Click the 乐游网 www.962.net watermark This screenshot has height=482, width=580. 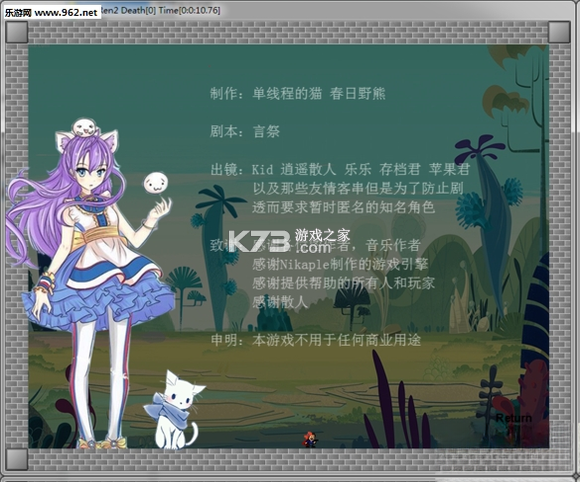52,13
